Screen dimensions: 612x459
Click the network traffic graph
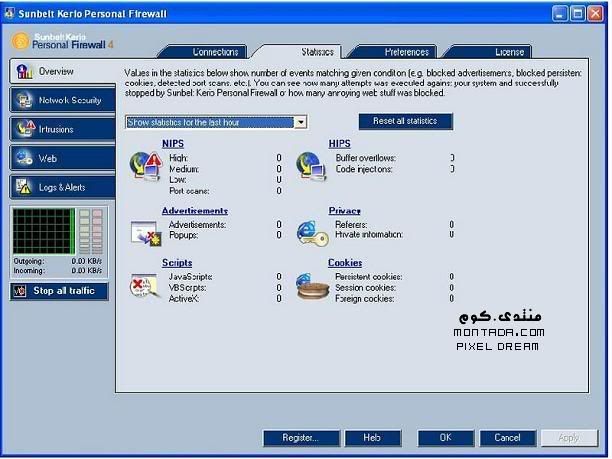point(44,231)
